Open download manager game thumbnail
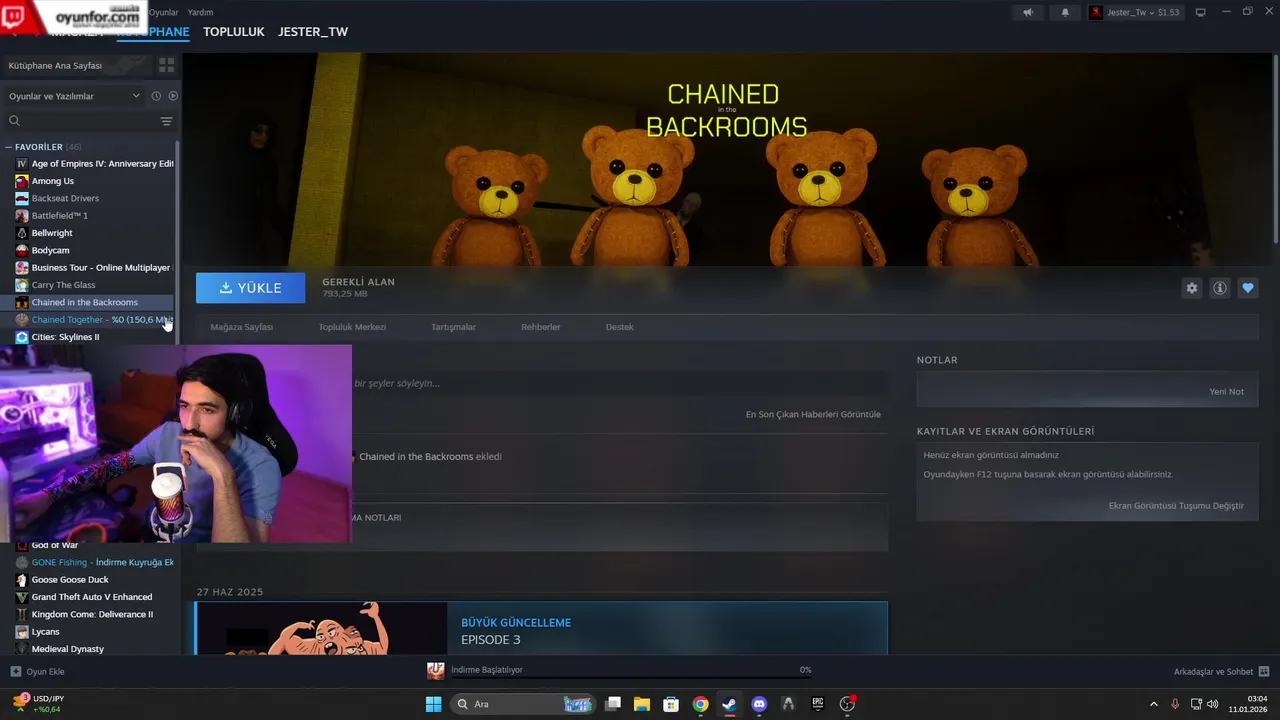Screen dimensions: 1280x720 tap(436, 670)
